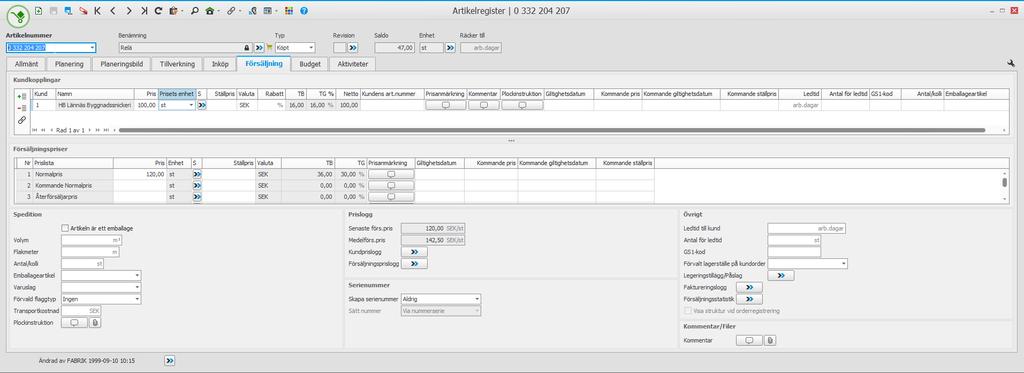1024x373 pixels.
Task: Open Kommentar note for HB Lännäs row
Action: [x=483, y=105]
